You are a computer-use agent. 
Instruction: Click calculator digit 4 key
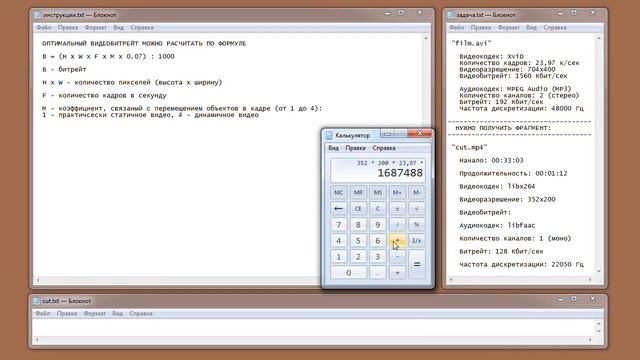338,241
